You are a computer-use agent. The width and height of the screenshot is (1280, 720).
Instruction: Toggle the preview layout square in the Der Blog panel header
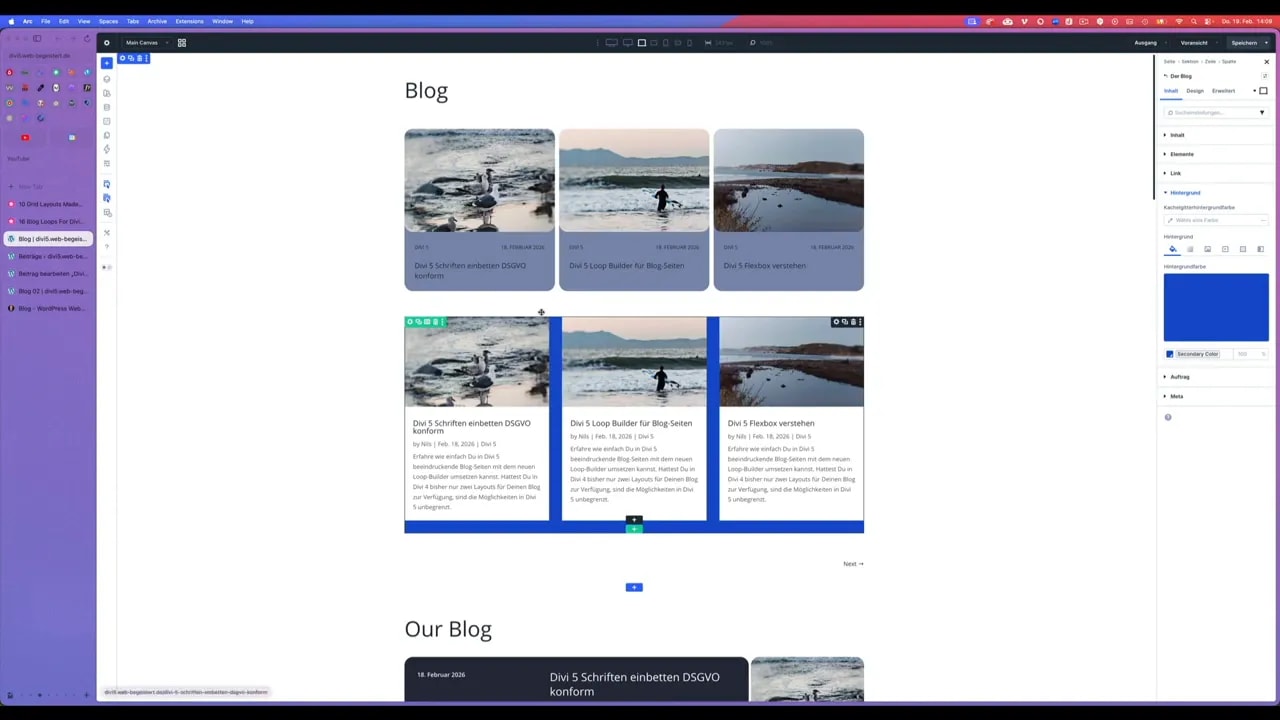[1263, 91]
